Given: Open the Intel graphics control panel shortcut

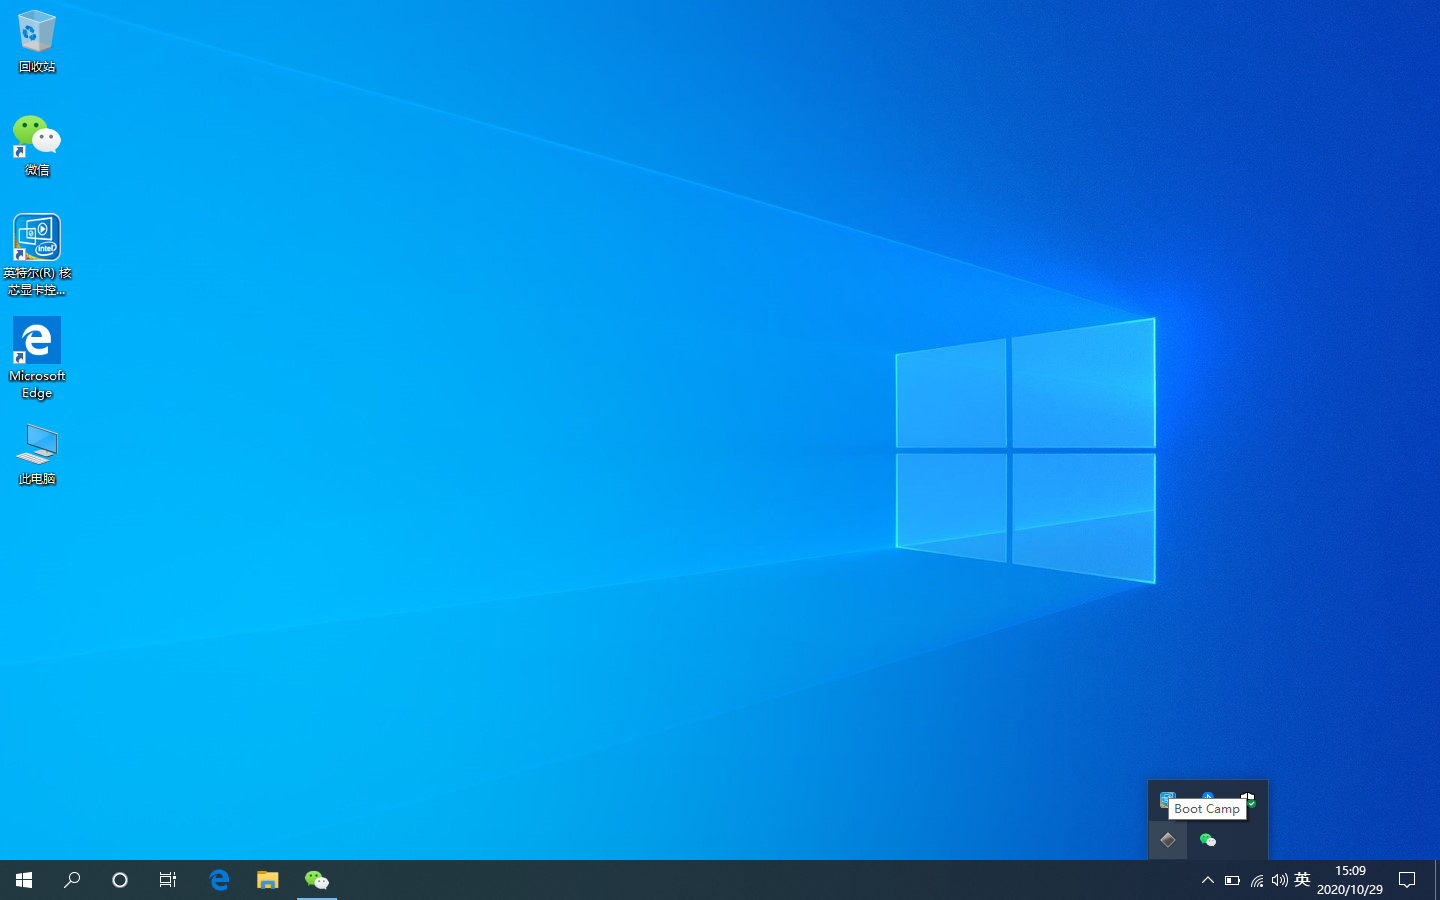Looking at the screenshot, I should (36, 237).
